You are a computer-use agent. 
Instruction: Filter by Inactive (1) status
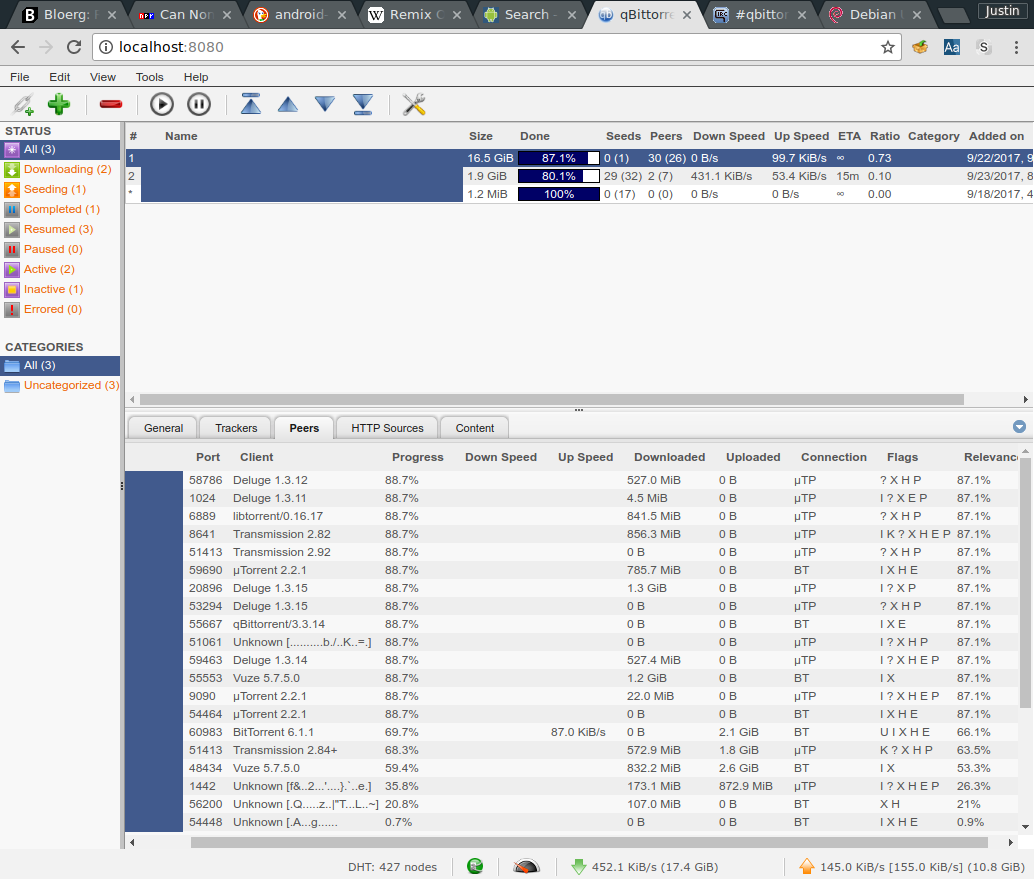pyautogui.click(x=60, y=289)
